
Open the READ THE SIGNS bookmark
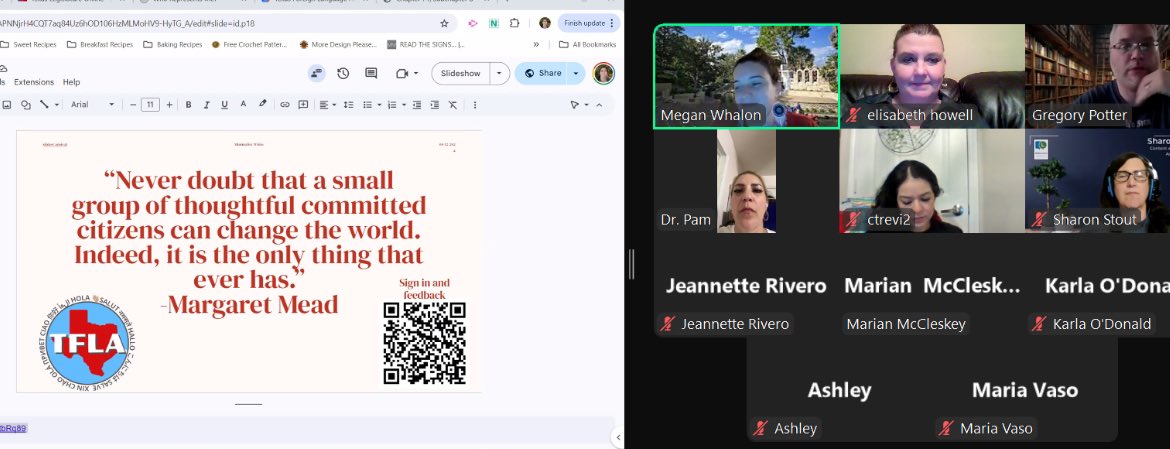pyautogui.click(x=426, y=45)
